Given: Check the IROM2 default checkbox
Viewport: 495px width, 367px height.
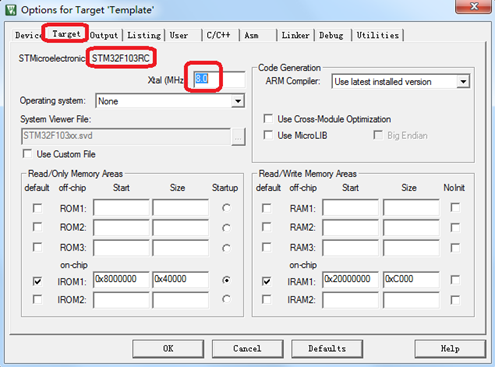Looking at the screenshot, I should 37,299.
